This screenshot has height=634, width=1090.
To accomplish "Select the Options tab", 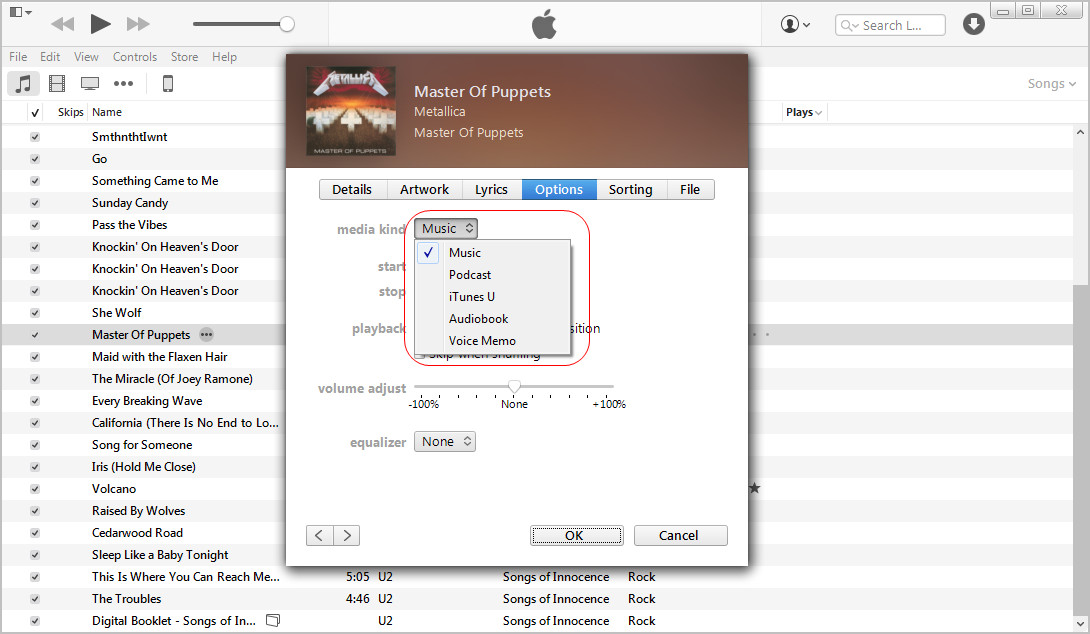I will [559, 190].
